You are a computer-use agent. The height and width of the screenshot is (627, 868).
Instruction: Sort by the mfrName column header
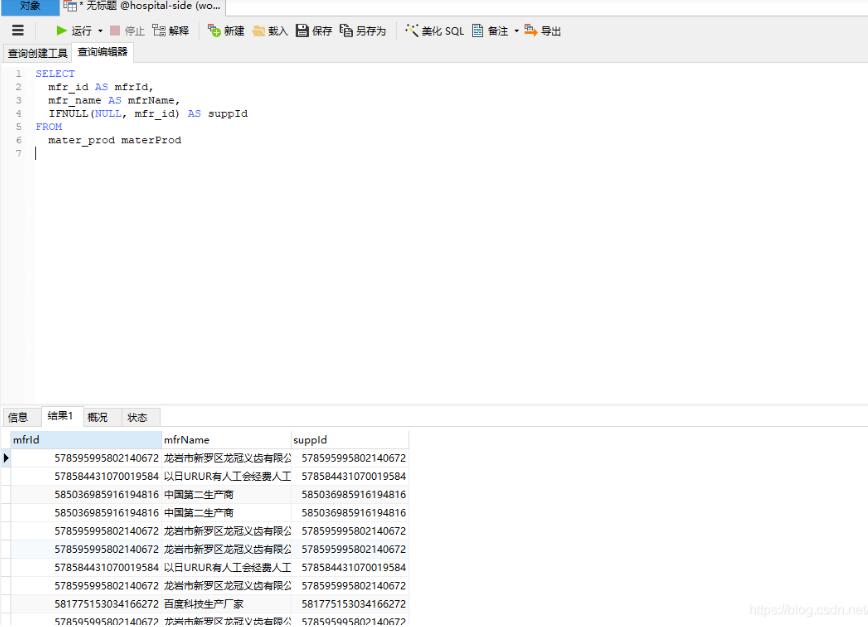point(225,440)
